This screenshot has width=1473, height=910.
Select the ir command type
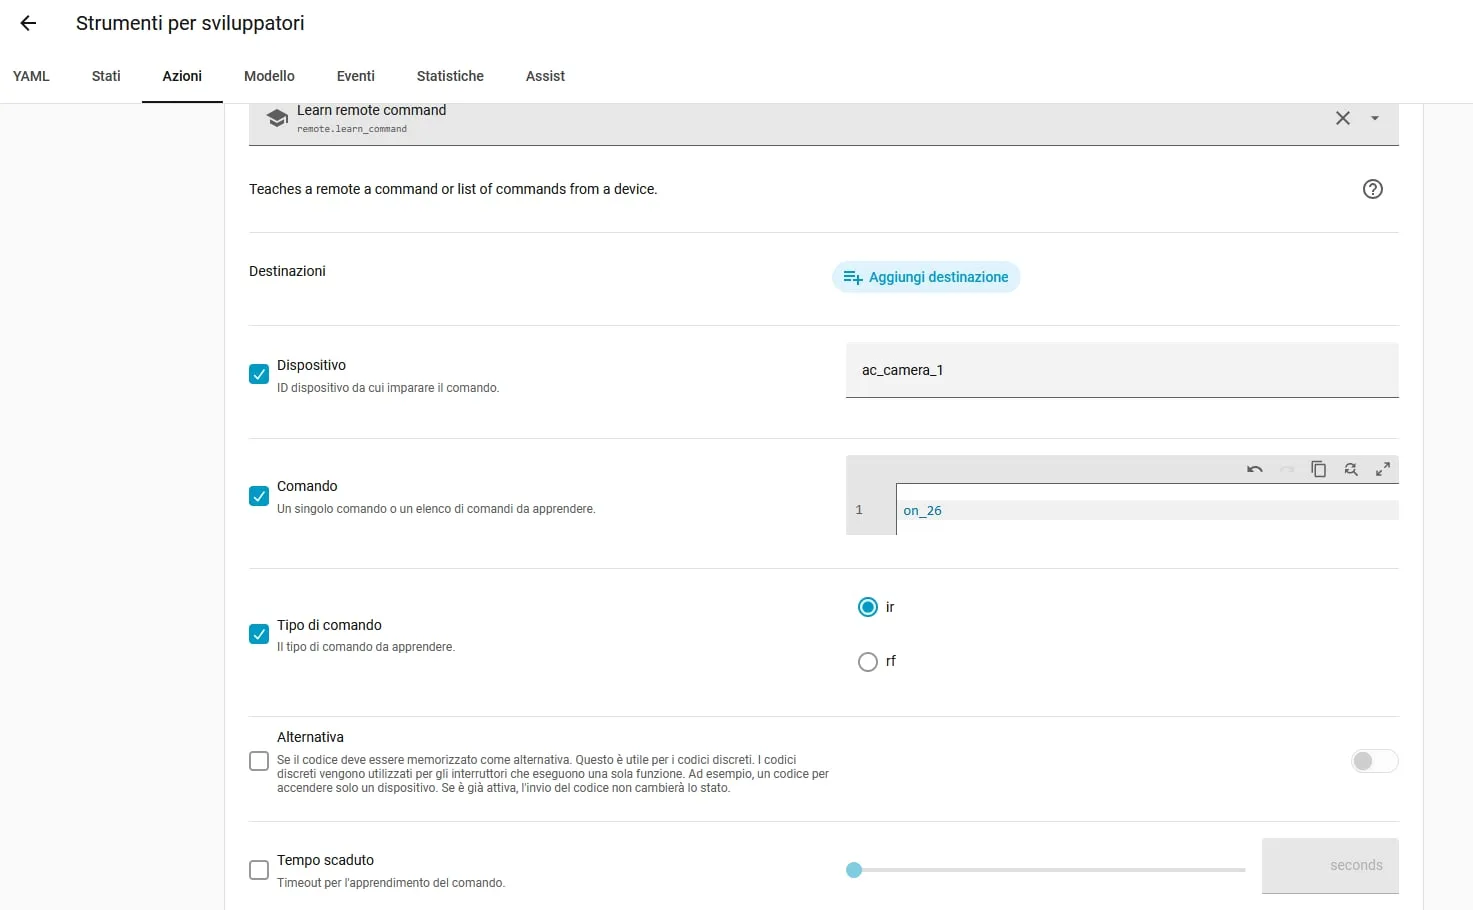[868, 607]
